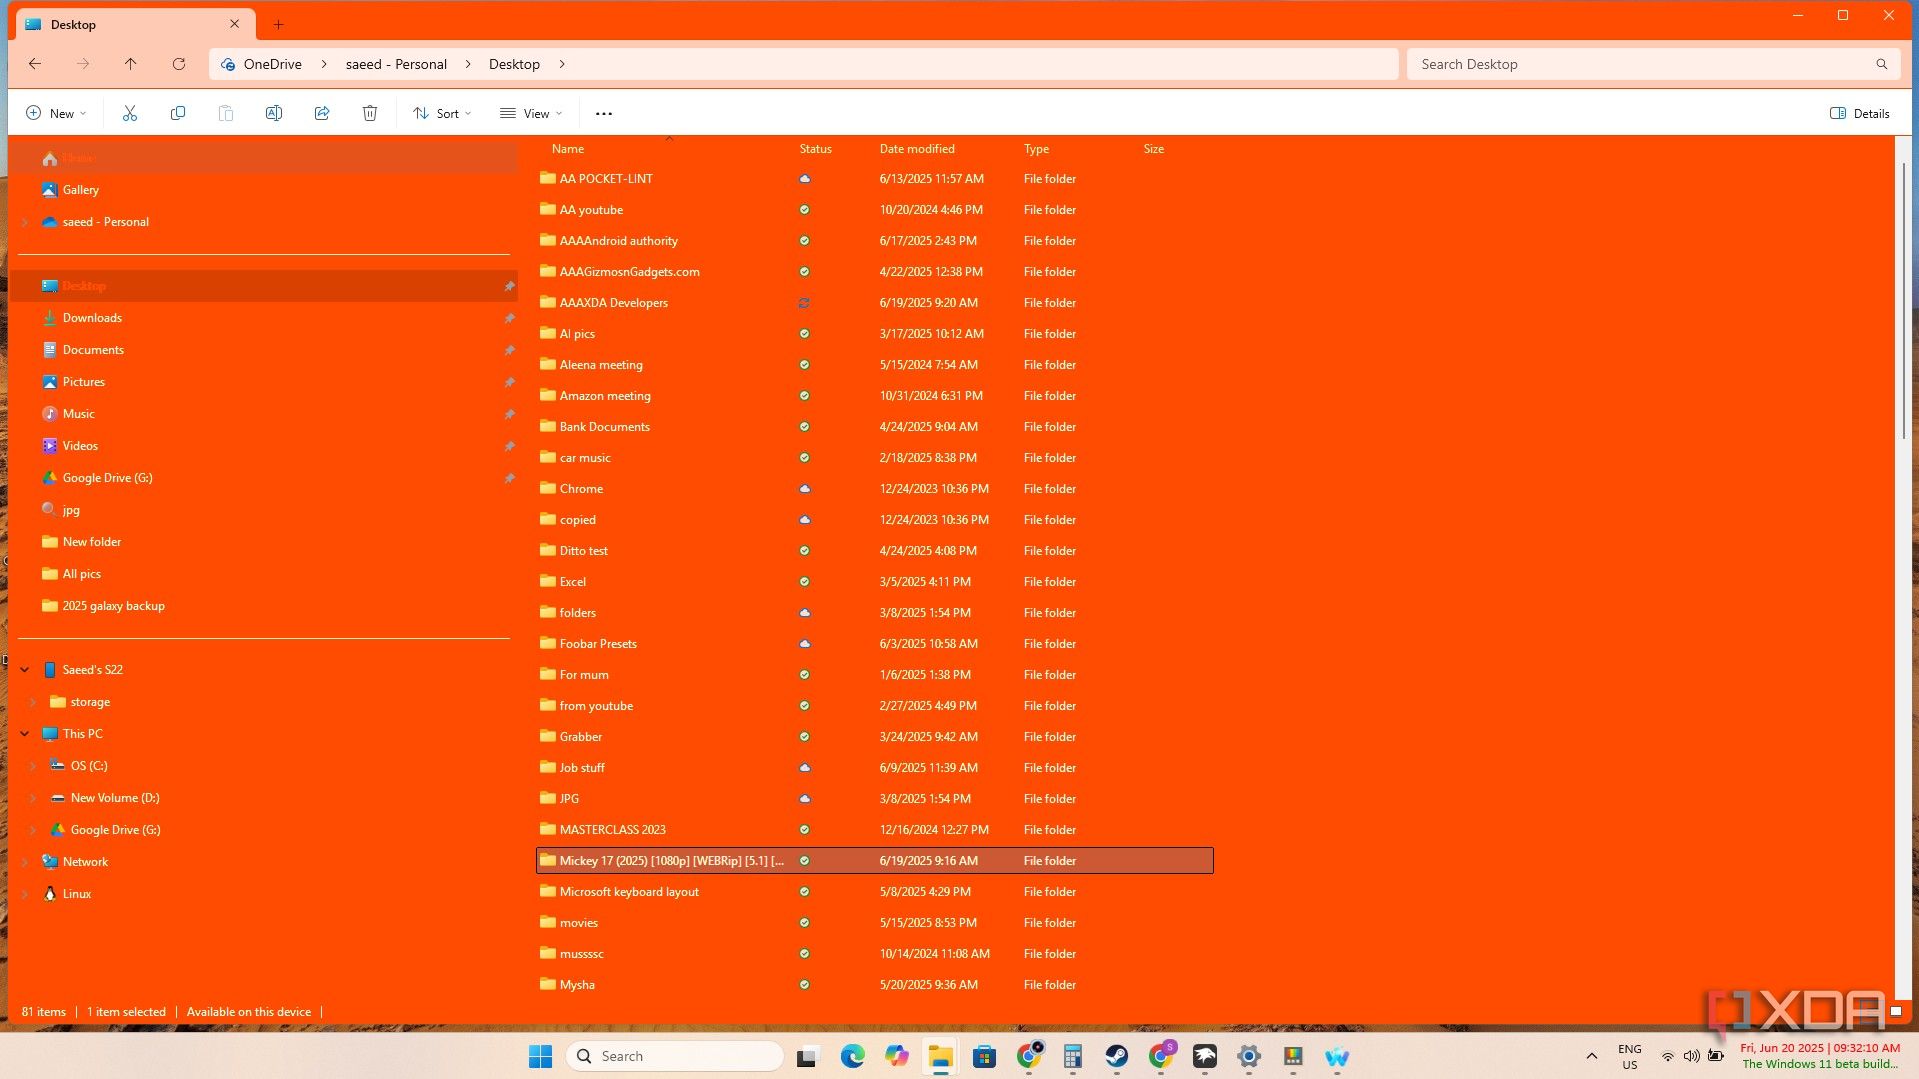Open the View dropdown
1919x1079 pixels.
point(531,113)
